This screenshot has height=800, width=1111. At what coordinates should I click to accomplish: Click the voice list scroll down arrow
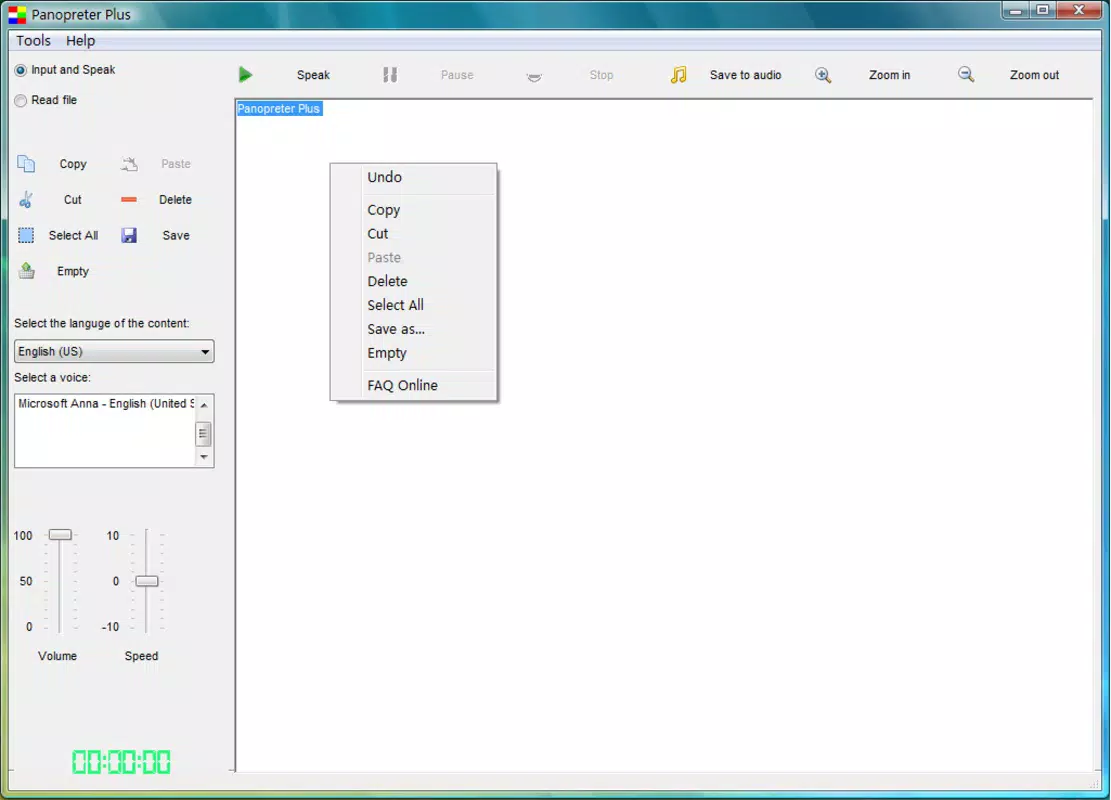coord(204,457)
